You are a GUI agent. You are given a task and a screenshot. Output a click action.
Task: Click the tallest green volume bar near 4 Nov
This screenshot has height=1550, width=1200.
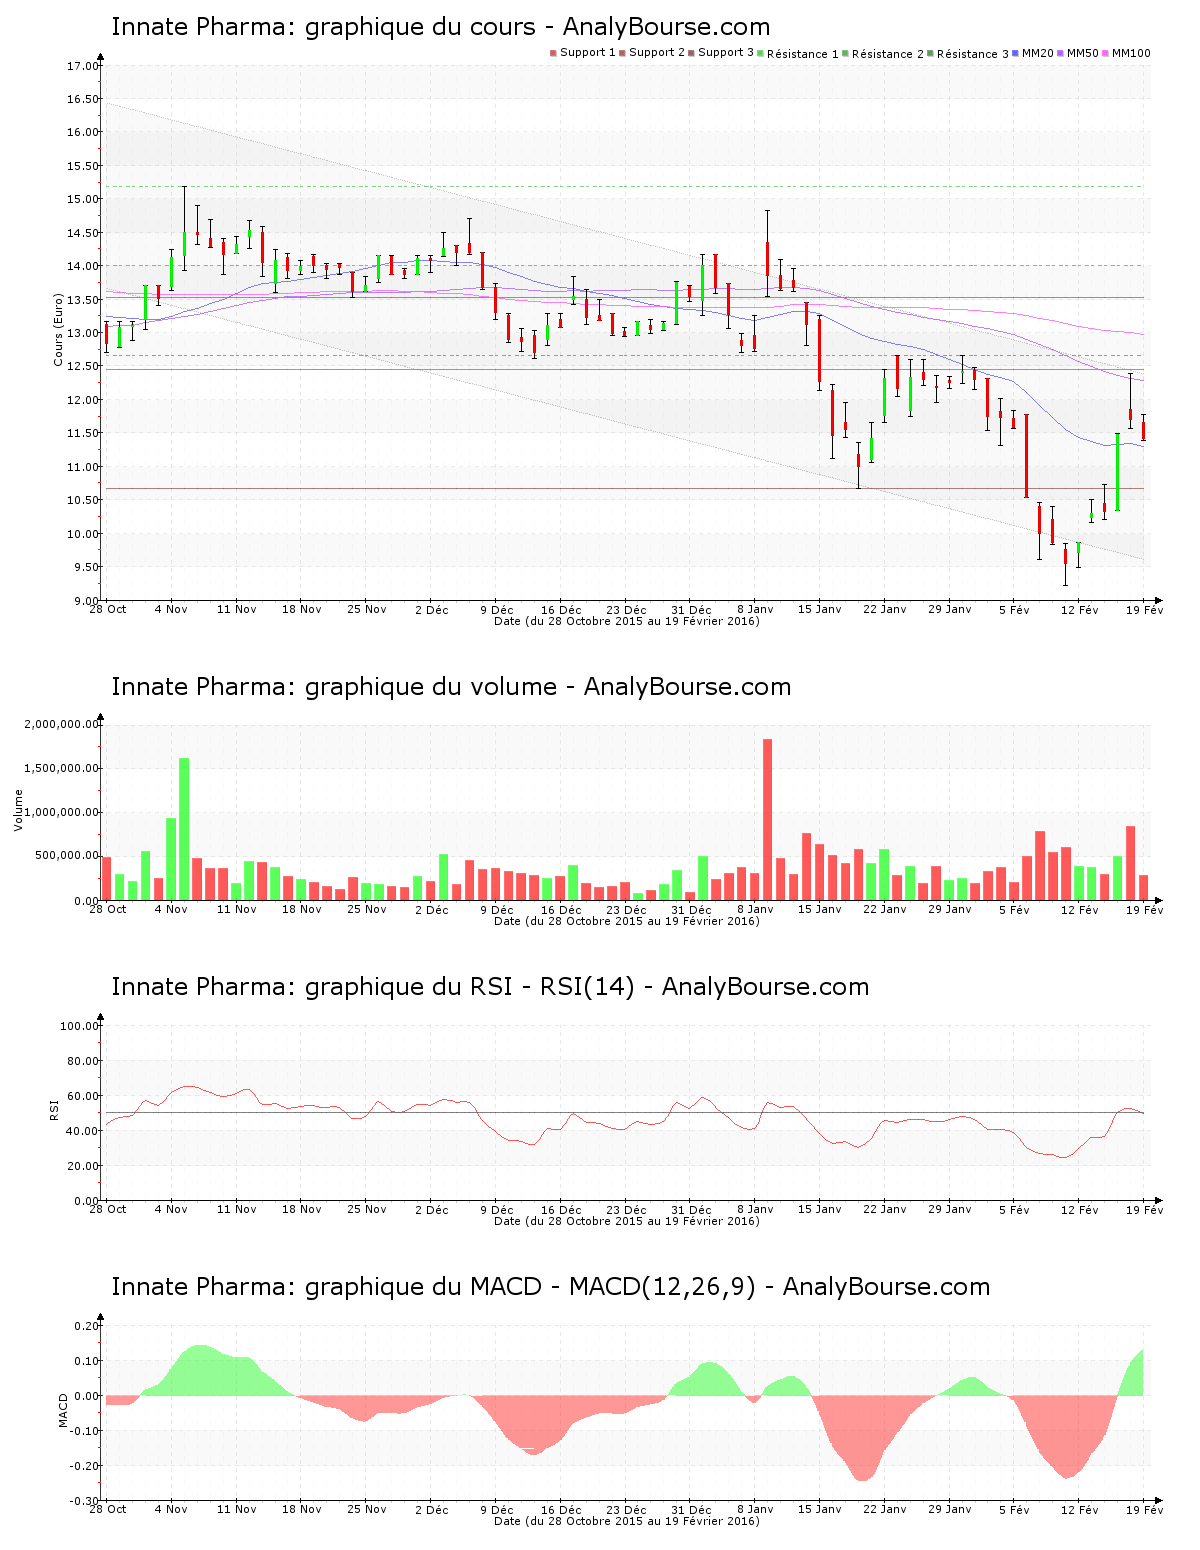point(184,829)
